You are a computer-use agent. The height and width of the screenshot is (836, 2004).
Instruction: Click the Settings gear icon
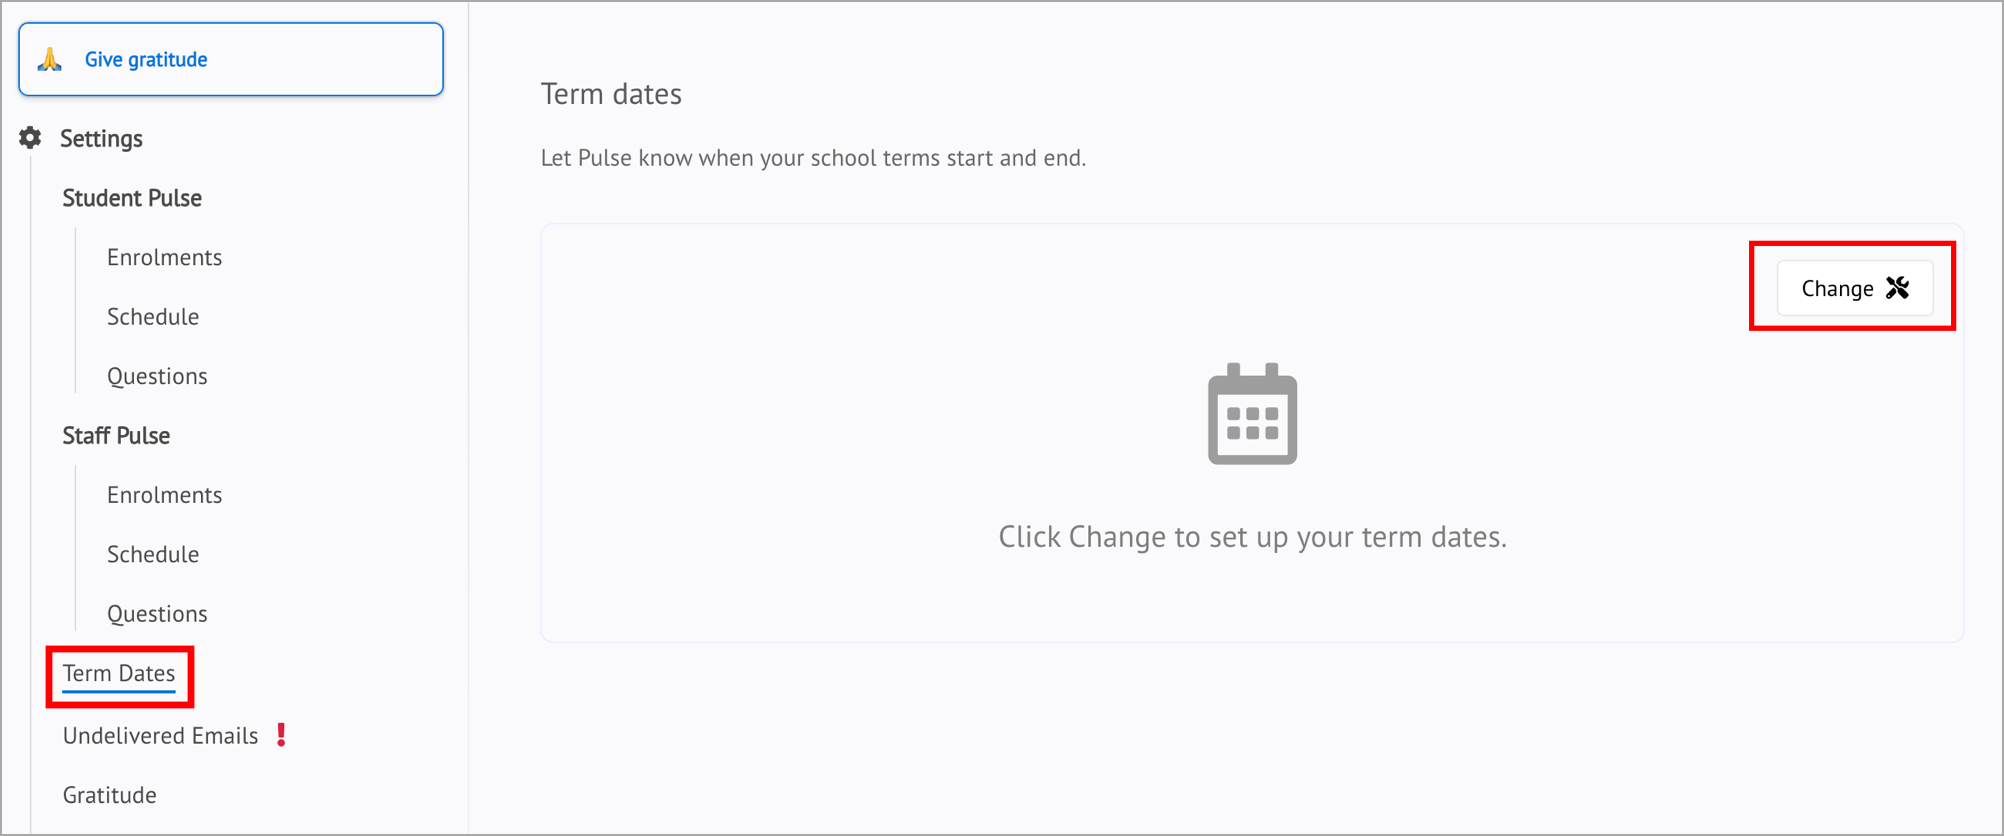(31, 138)
